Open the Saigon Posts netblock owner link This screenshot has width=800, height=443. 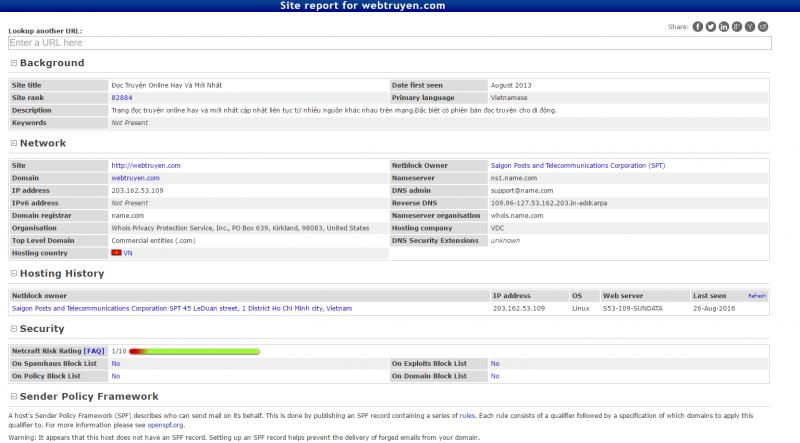578,165
